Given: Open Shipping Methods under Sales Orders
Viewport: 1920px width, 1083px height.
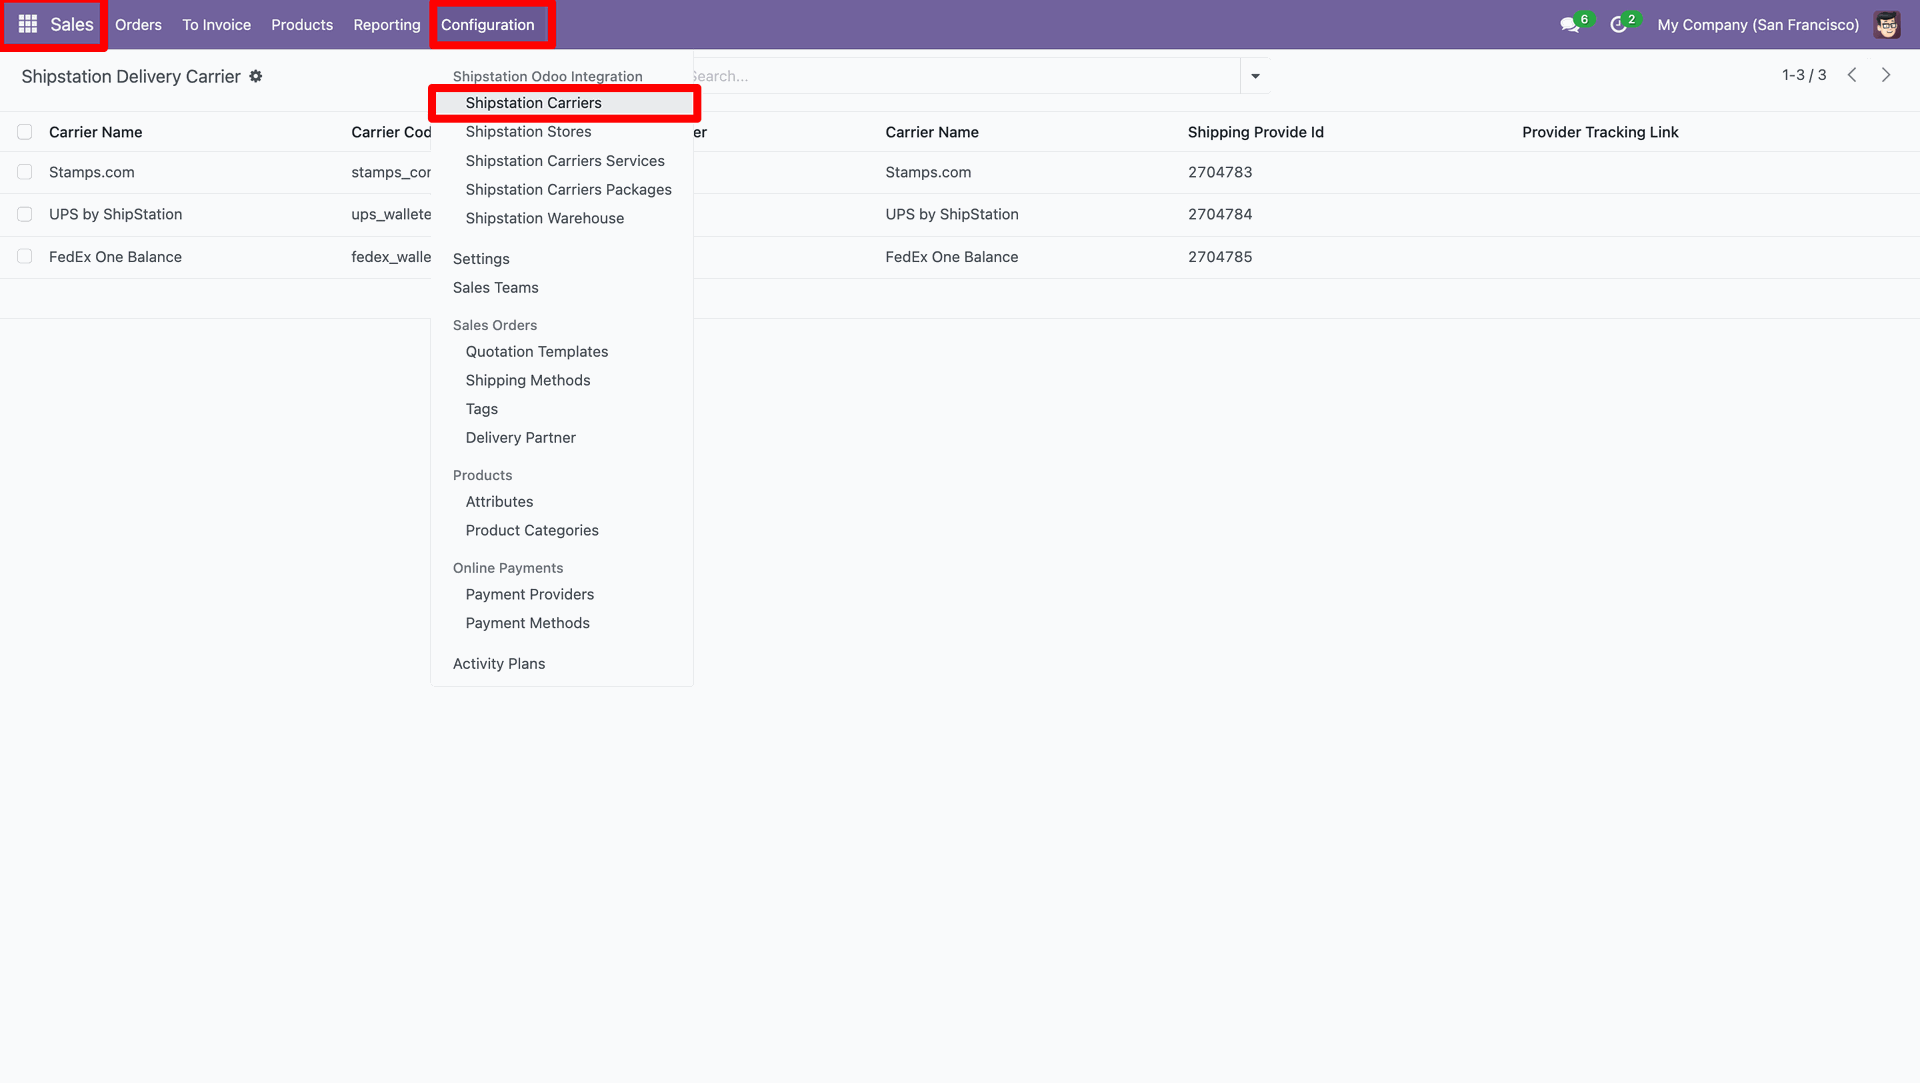Looking at the screenshot, I should 528,380.
